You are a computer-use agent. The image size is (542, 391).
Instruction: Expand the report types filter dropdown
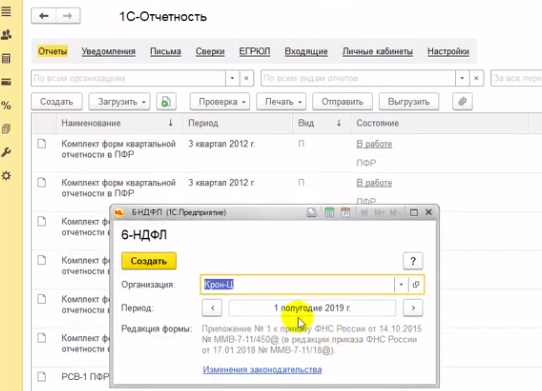[462, 78]
